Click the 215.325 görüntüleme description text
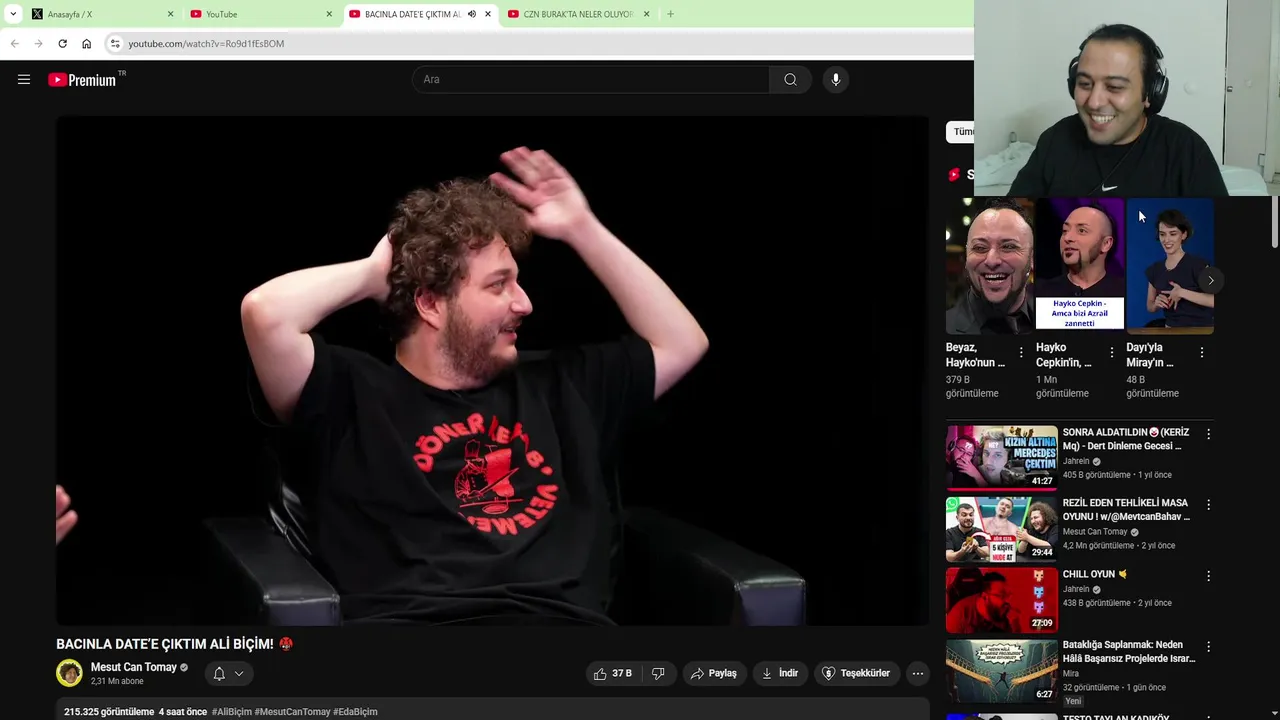The image size is (1280, 720). 109,712
